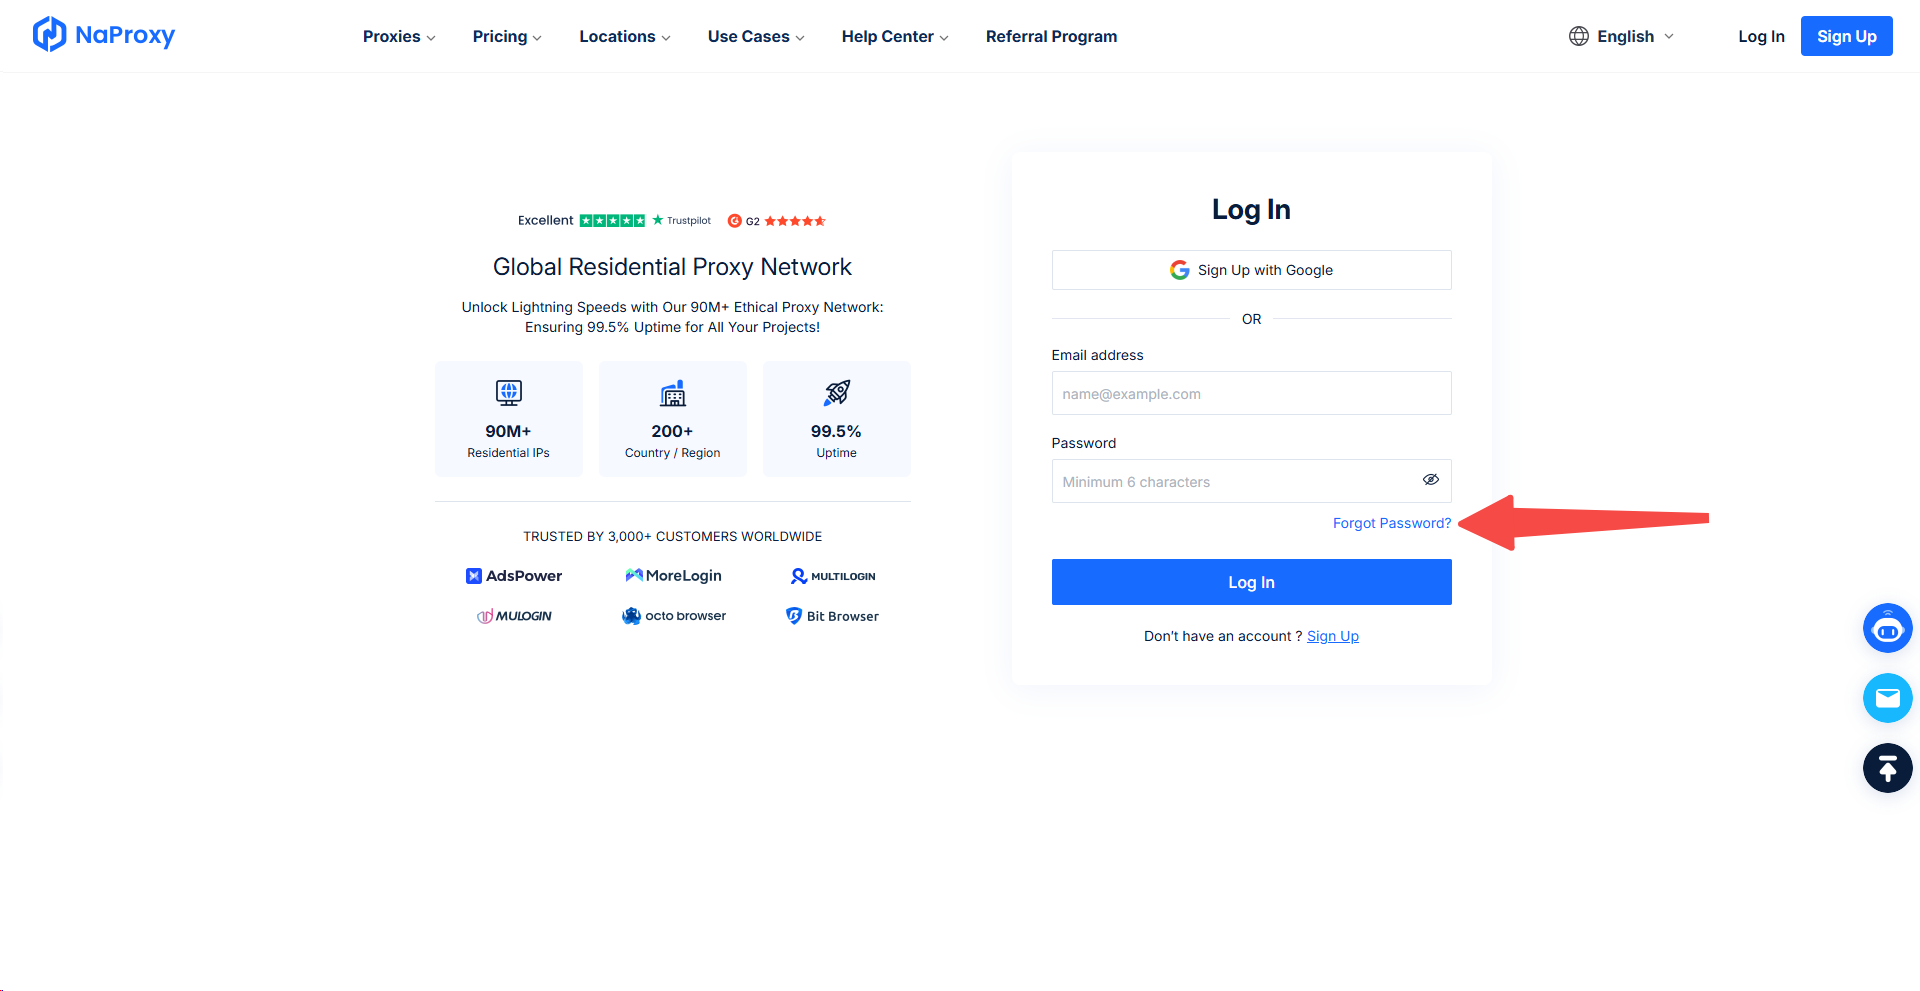Click the G2 rating badge
1920x991 pixels.
(776, 221)
